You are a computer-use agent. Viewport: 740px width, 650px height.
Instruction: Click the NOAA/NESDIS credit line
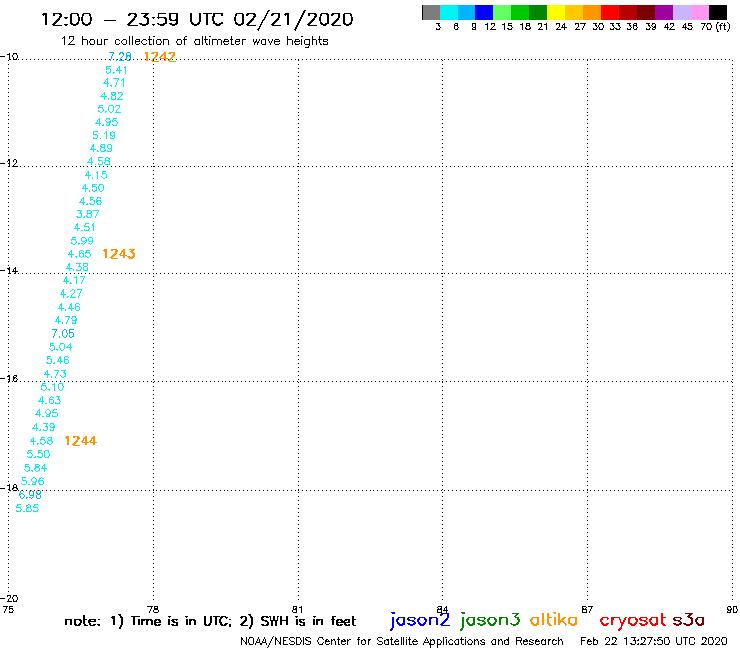click(x=402, y=642)
